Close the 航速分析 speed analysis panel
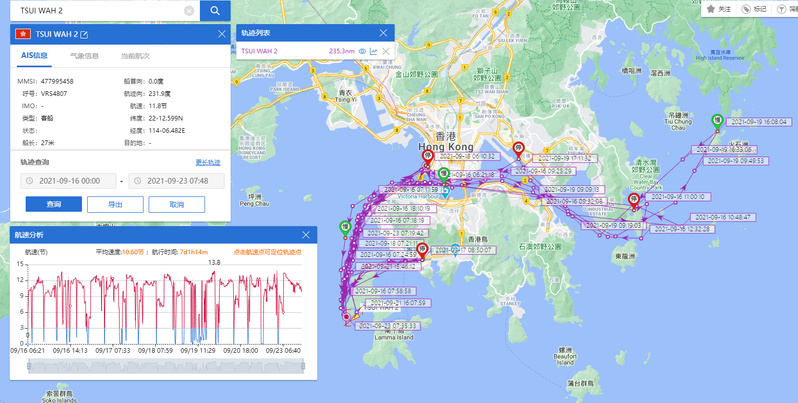798x403 pixels. pyautogui.click(x=305, y=235)
